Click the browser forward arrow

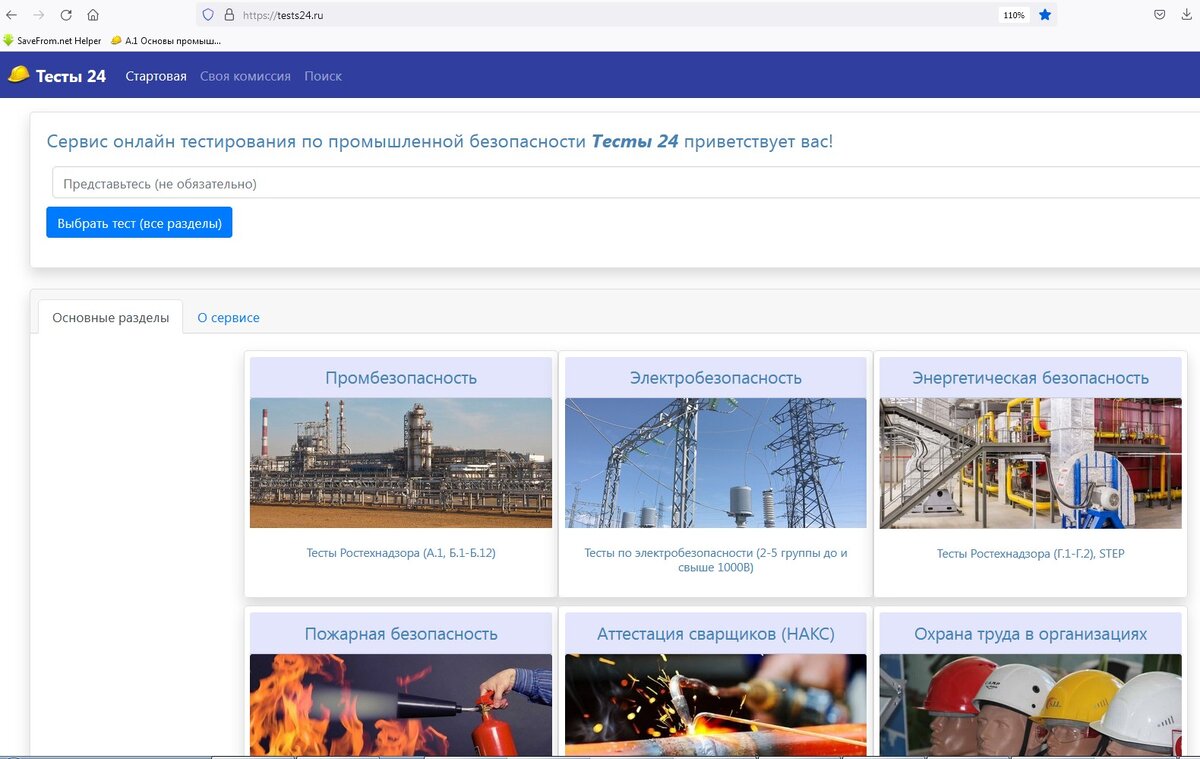tap(39, 15)
